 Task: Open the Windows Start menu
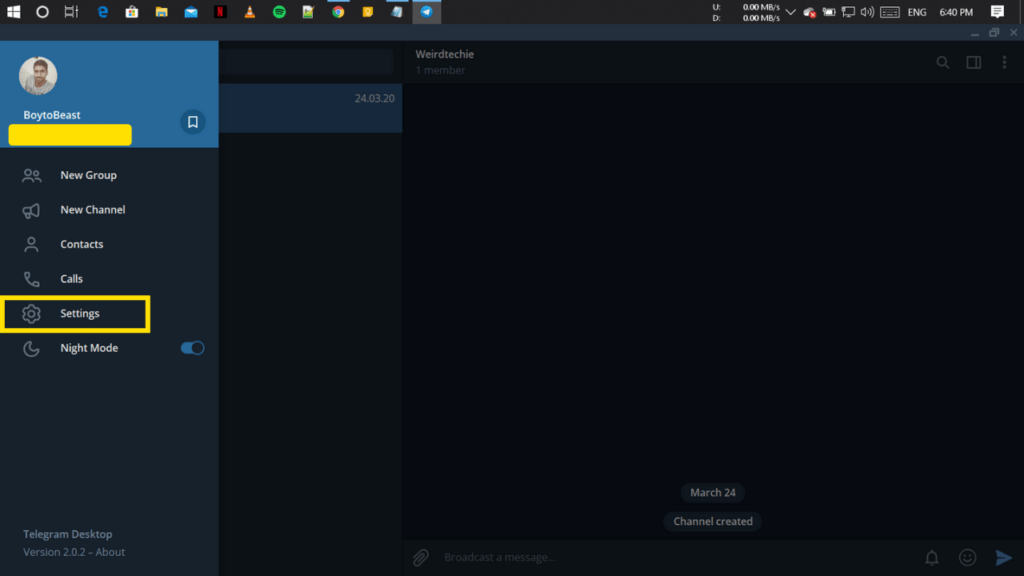click(x=13, y=12)
